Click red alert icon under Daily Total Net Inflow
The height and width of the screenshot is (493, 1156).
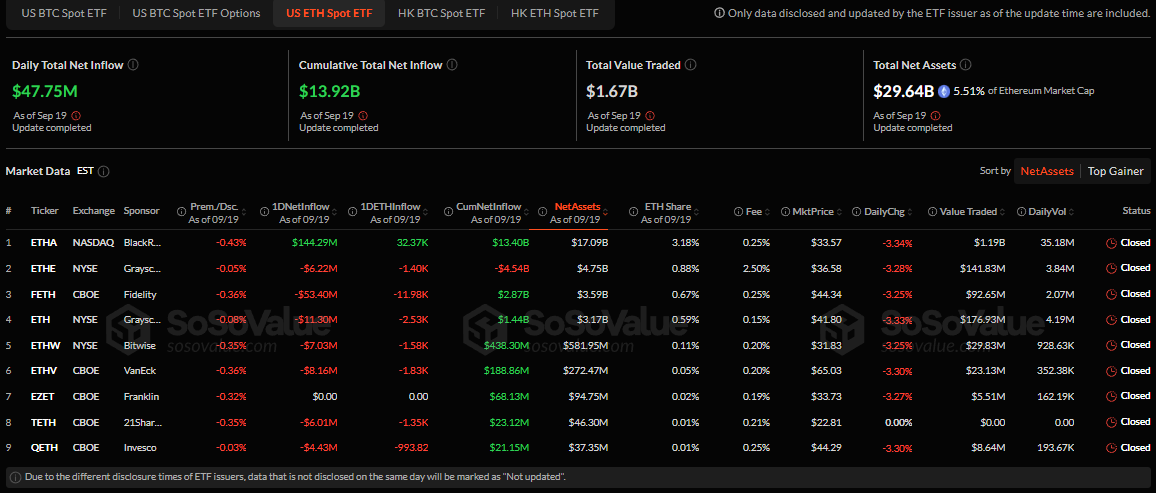76,116
